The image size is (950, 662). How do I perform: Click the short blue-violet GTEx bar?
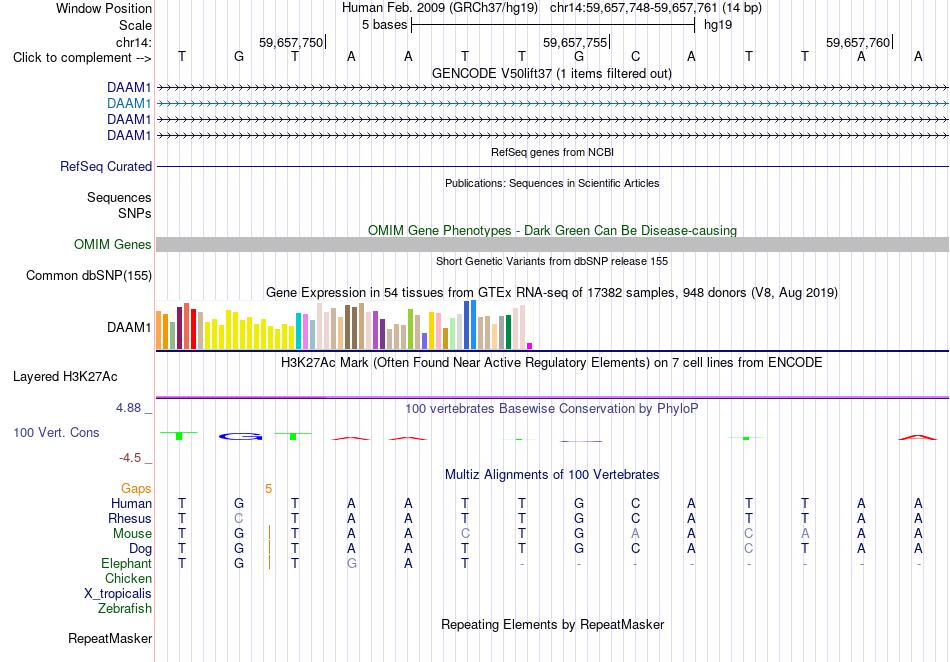click(424, 341)
